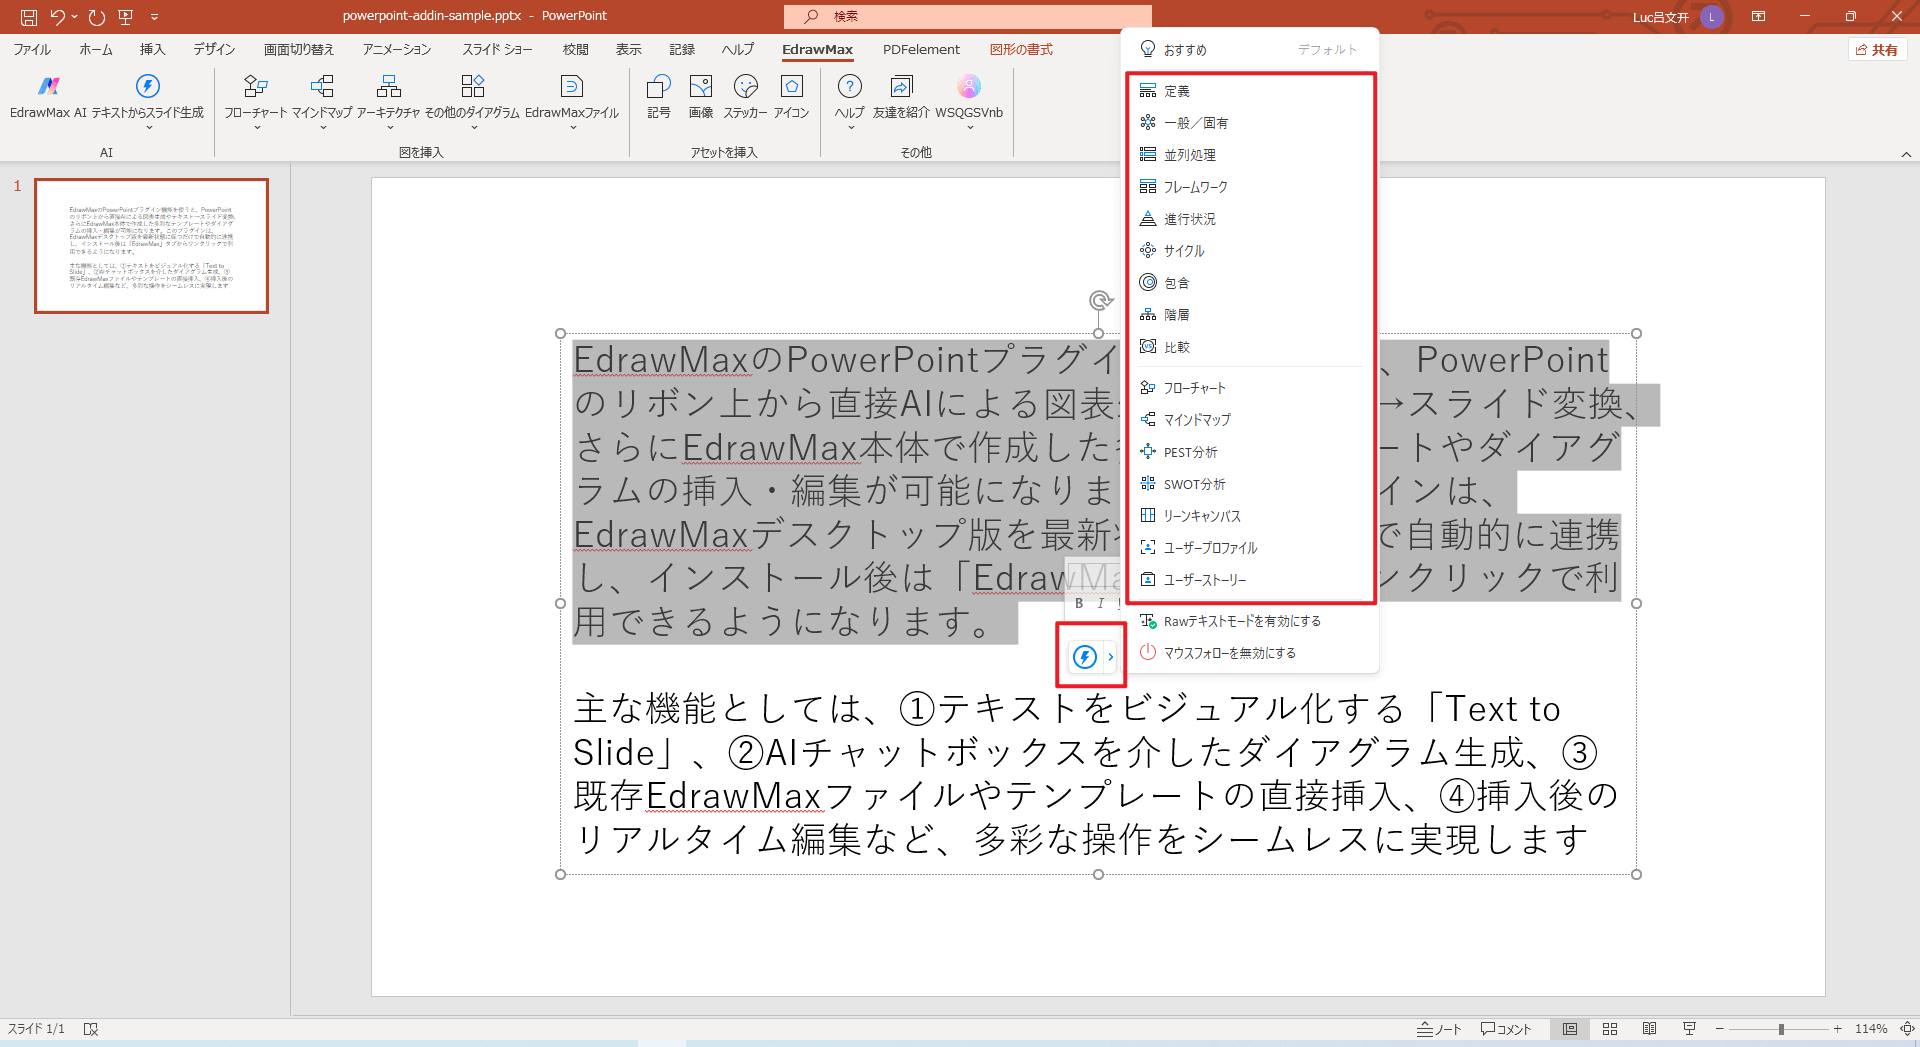
Task: Click the フローチャート ribbon icon
Action: [256, 87]
